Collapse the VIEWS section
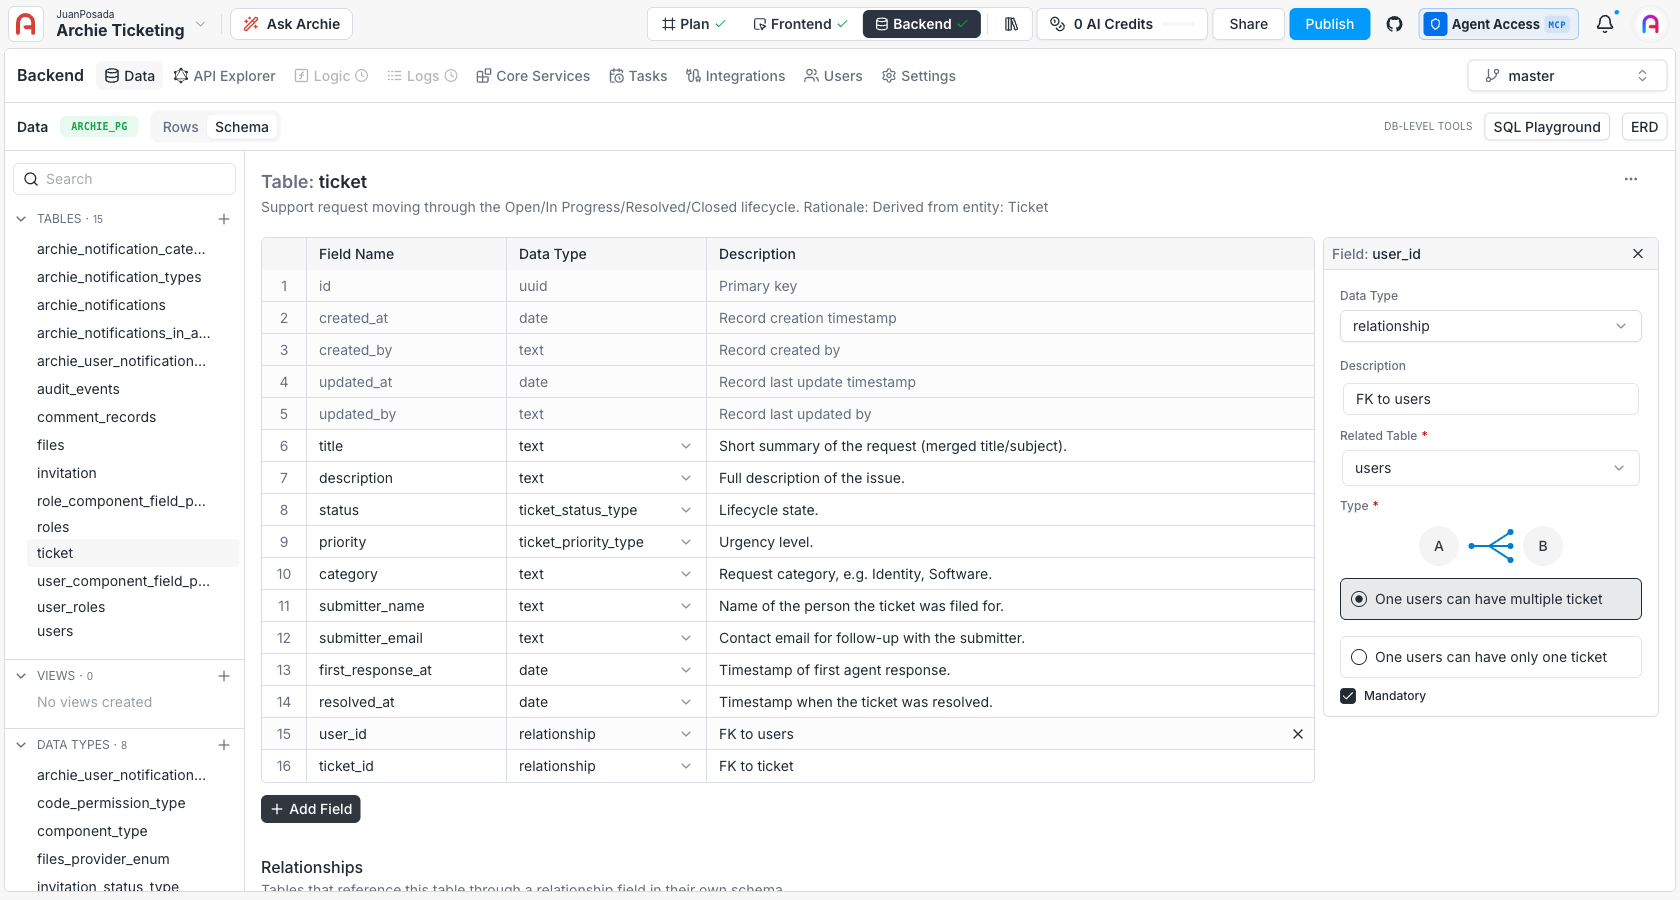This screenshot has width=1680, height=900. click(x=21, y=676)
